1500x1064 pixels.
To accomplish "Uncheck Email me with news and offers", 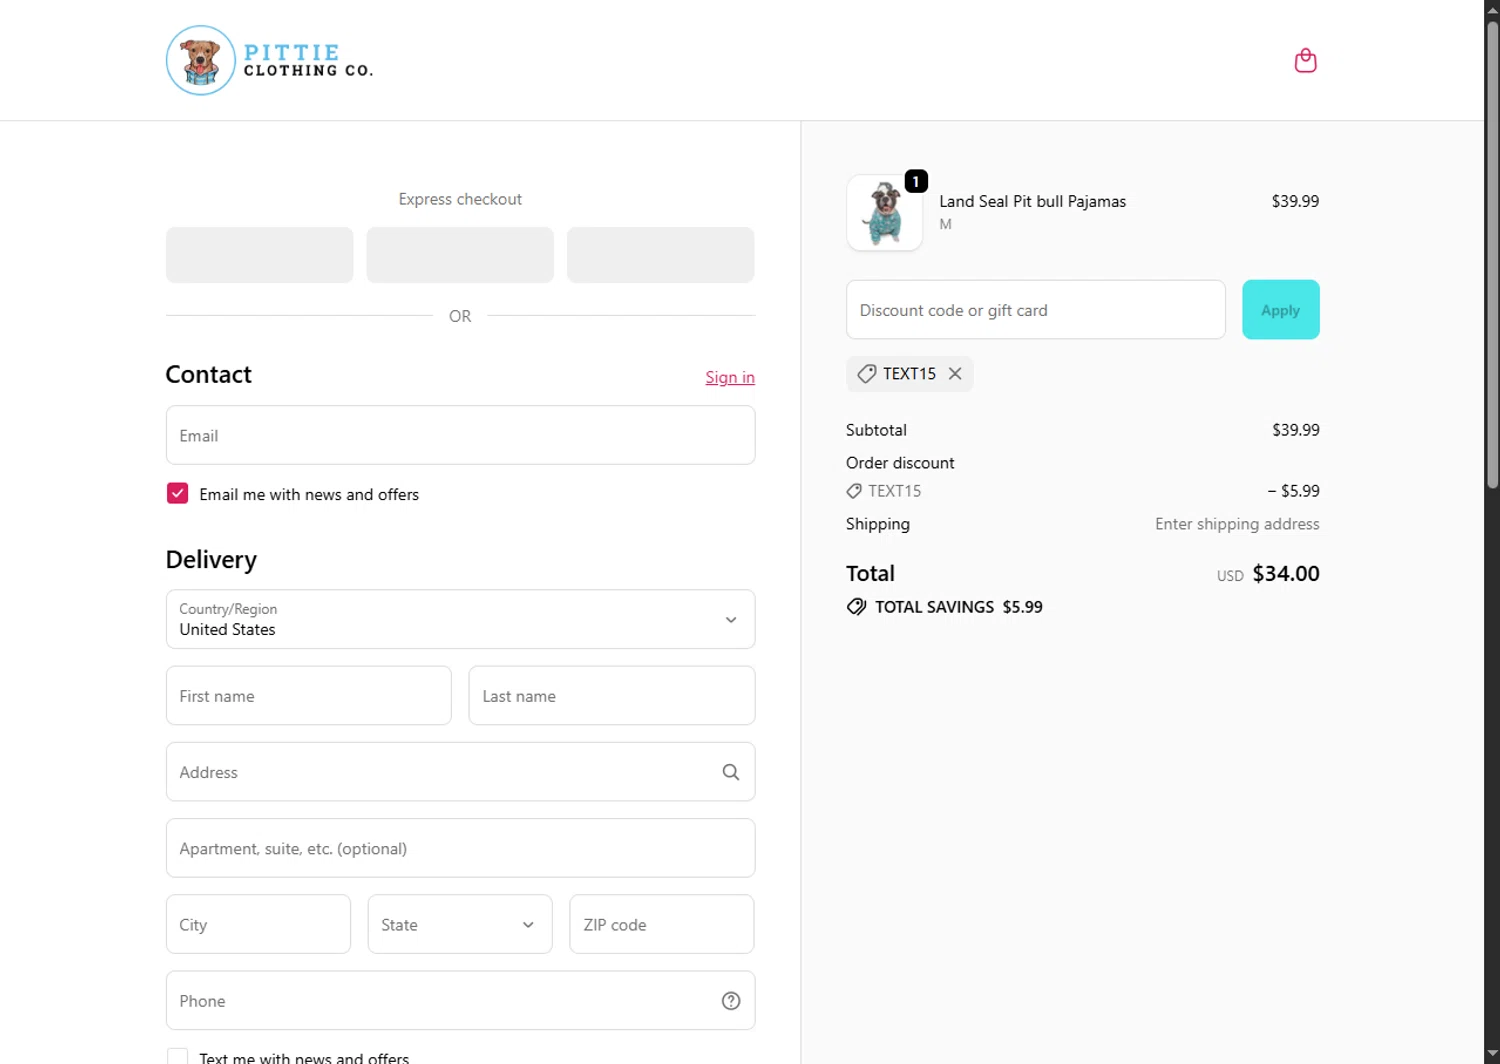I will click(x=177, y=493).
